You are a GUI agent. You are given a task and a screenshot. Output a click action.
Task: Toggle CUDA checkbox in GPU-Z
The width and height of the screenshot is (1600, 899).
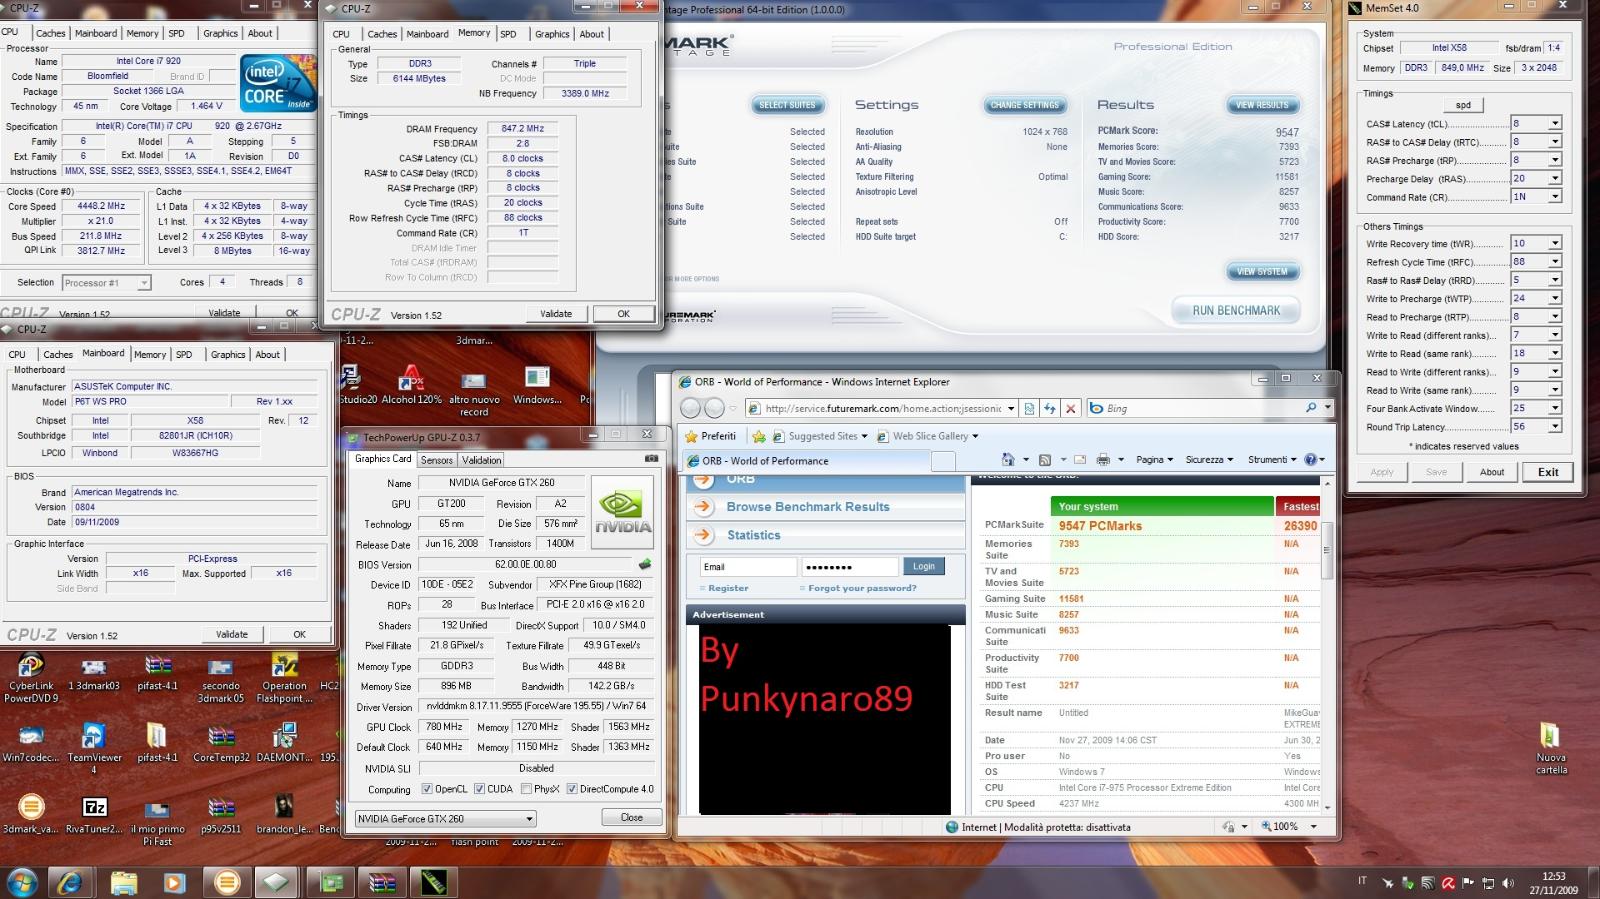point(479,789)
